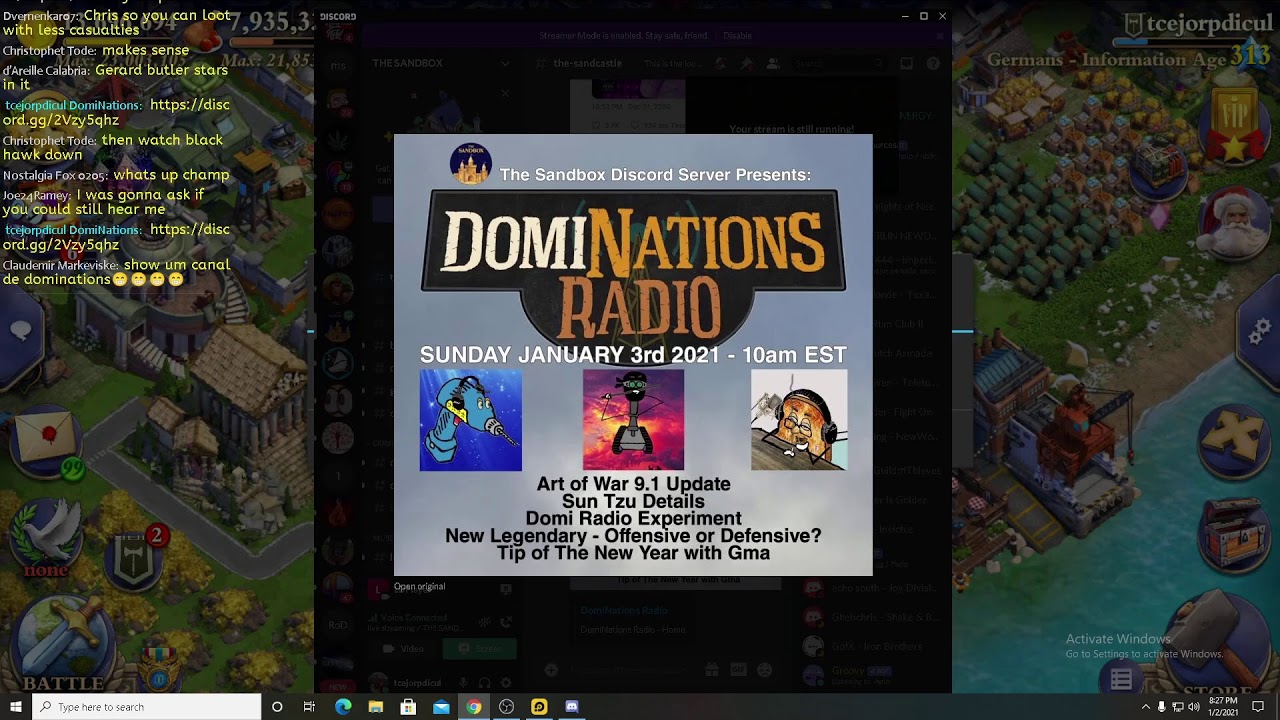The width and height of the screenshot is (1280, 720).
Task: Open the Windows notification center
Action: click(x=1259, y=707)
